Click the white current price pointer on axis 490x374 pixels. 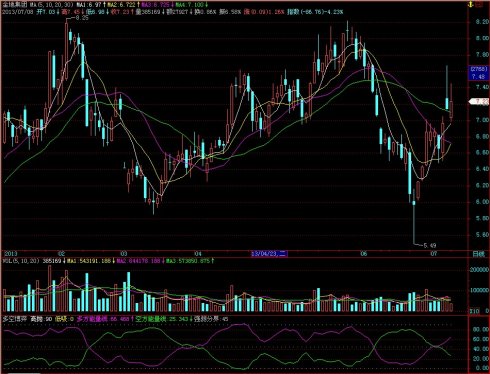pos(479,102)
